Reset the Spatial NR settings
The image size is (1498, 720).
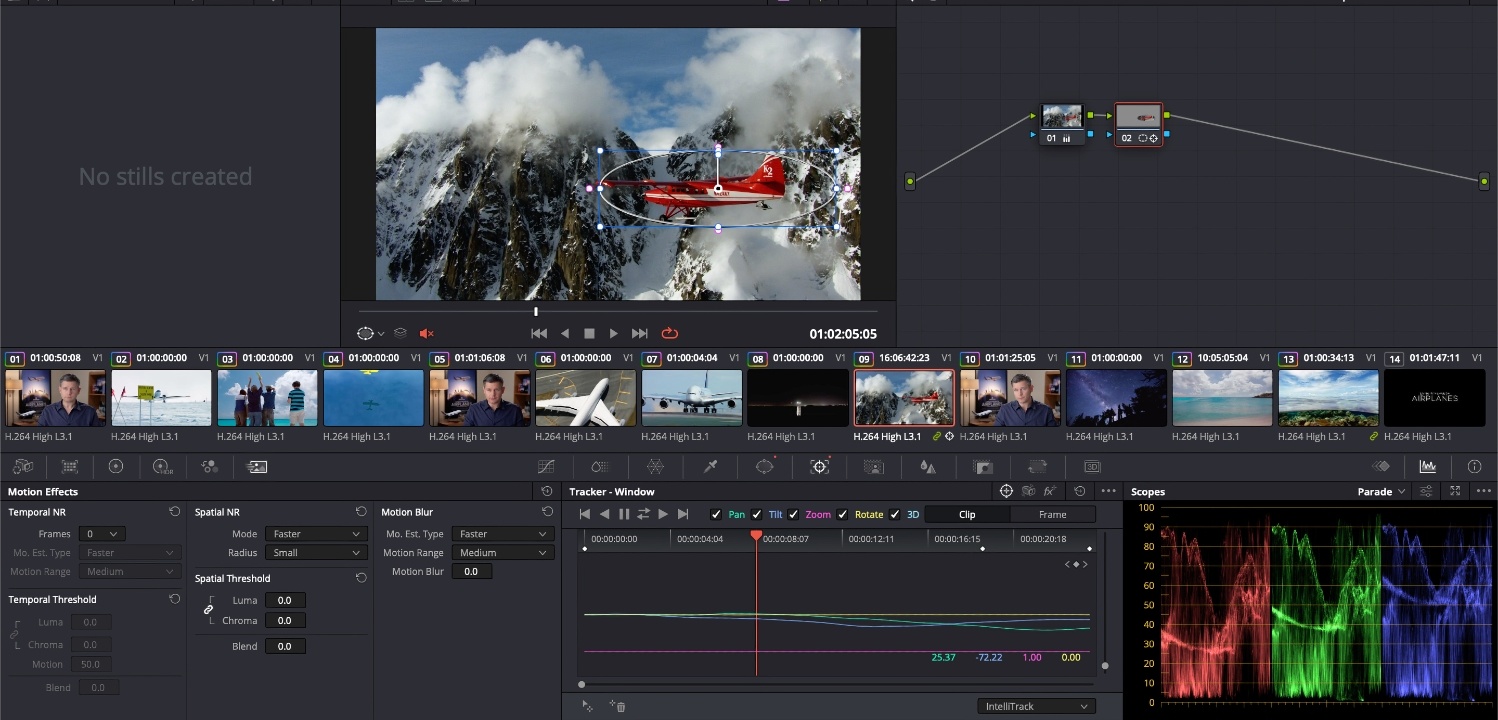[361, 512]
